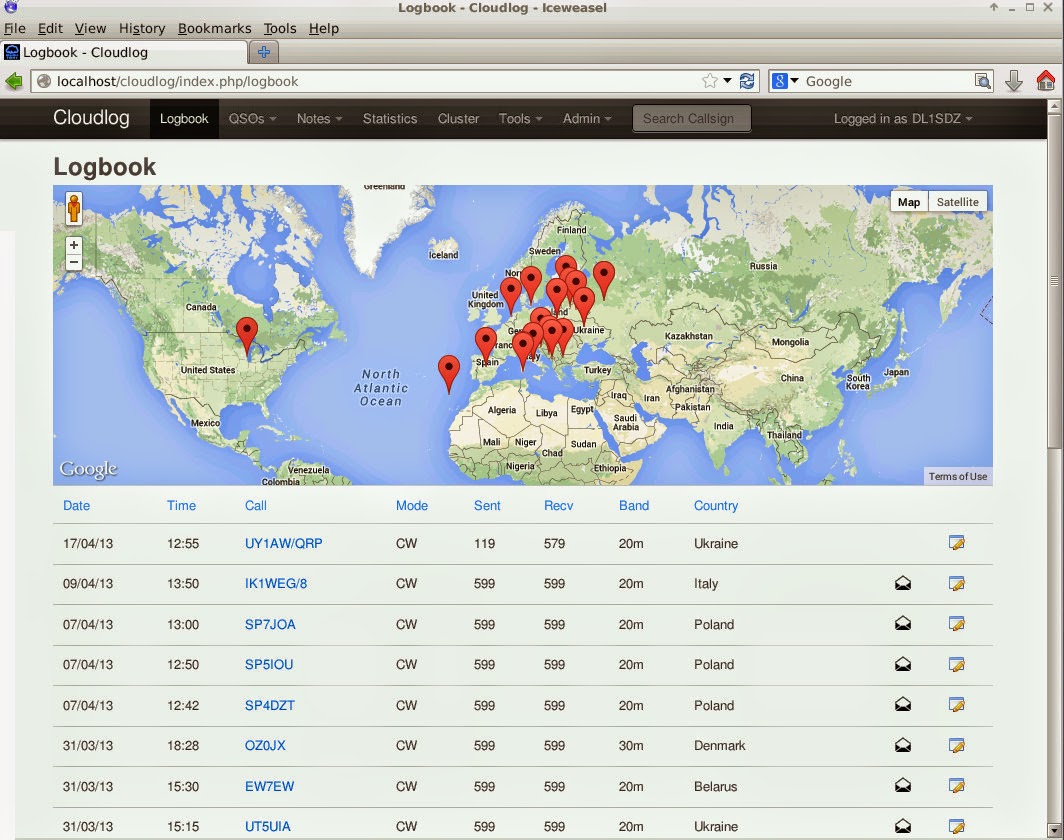Viewport: 1064px width, 840px height.
Task: Select the Logbook - Cloudlog browser tab
Action: [124, 52]
